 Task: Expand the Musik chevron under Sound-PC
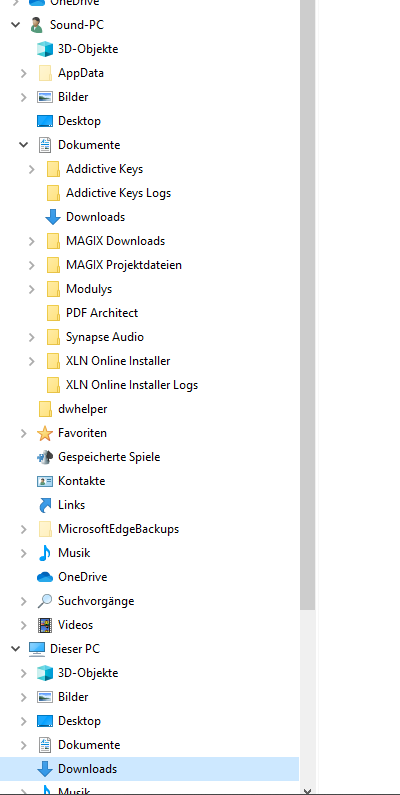[x=24, y=553]
